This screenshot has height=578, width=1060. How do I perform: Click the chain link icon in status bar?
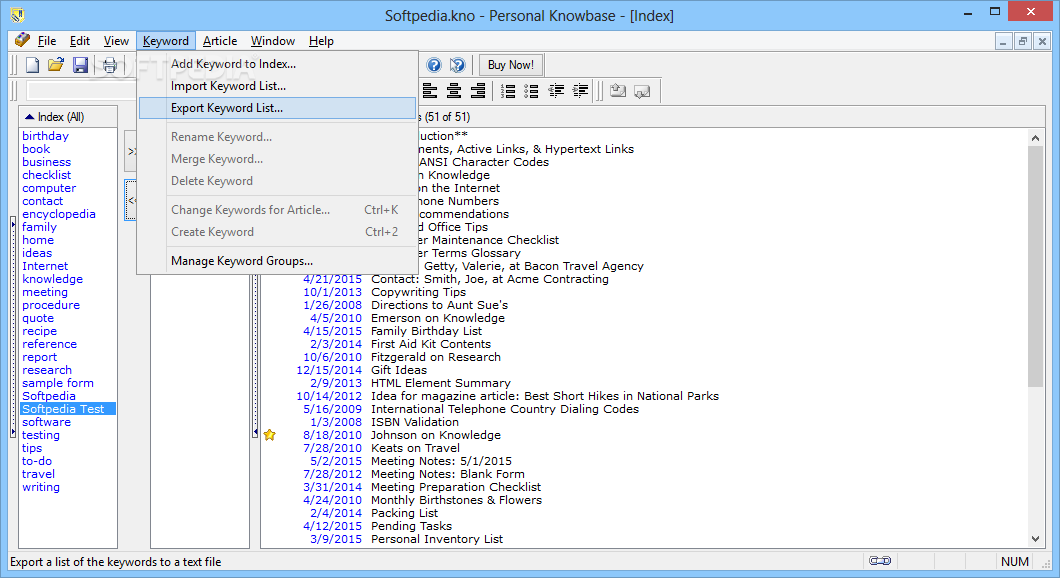pos(880,561)
